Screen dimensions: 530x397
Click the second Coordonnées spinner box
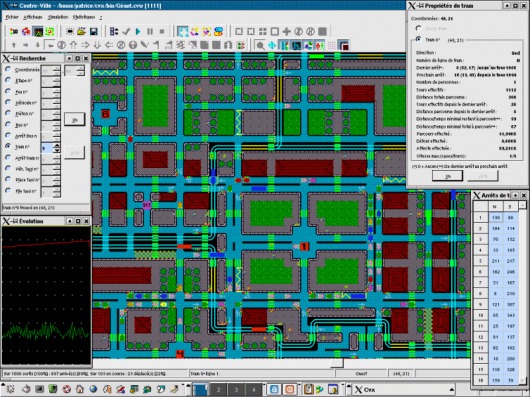(74, 70)
